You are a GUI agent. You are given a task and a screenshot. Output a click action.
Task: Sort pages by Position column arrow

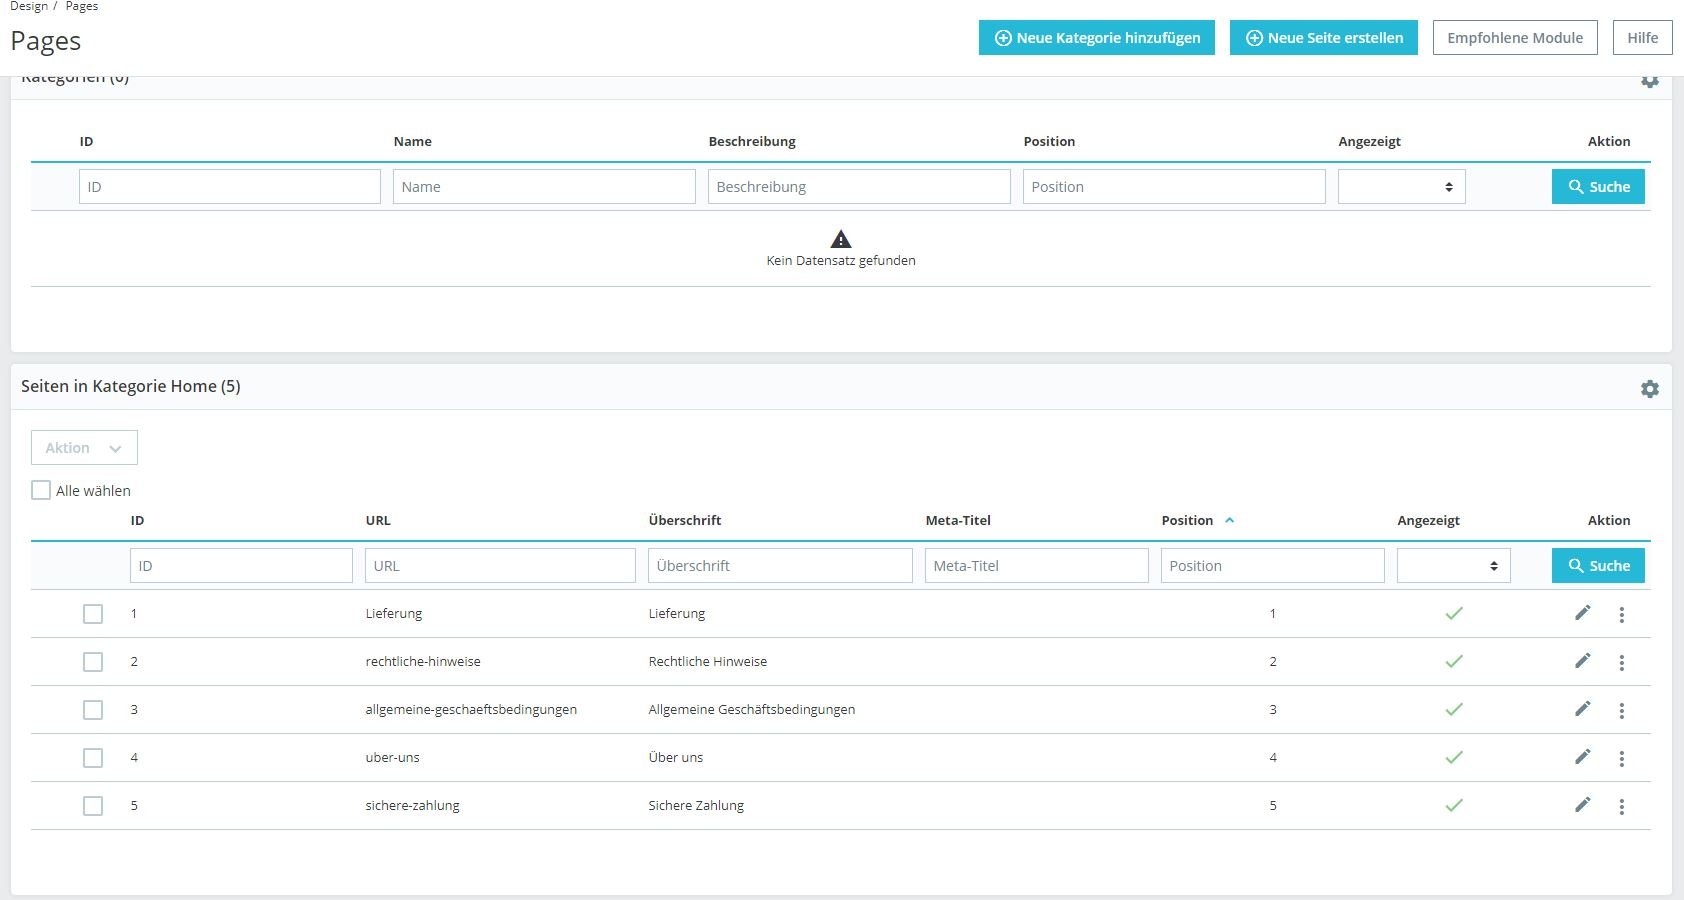point(1229,520)
